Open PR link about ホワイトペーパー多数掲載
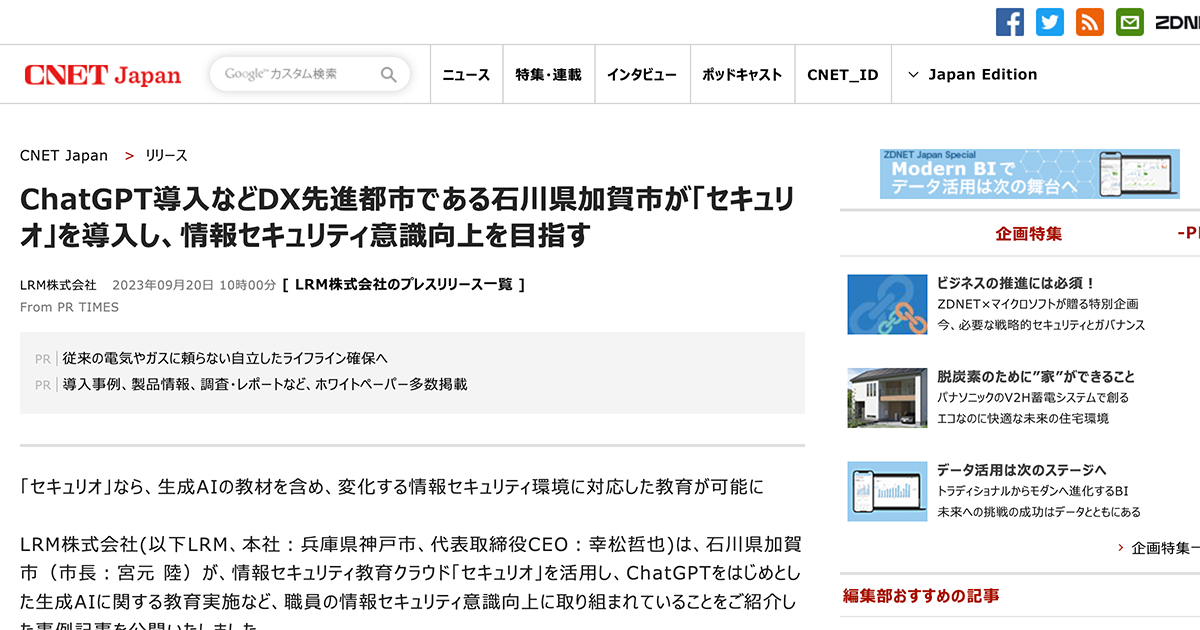 click(x=265, y=384)
